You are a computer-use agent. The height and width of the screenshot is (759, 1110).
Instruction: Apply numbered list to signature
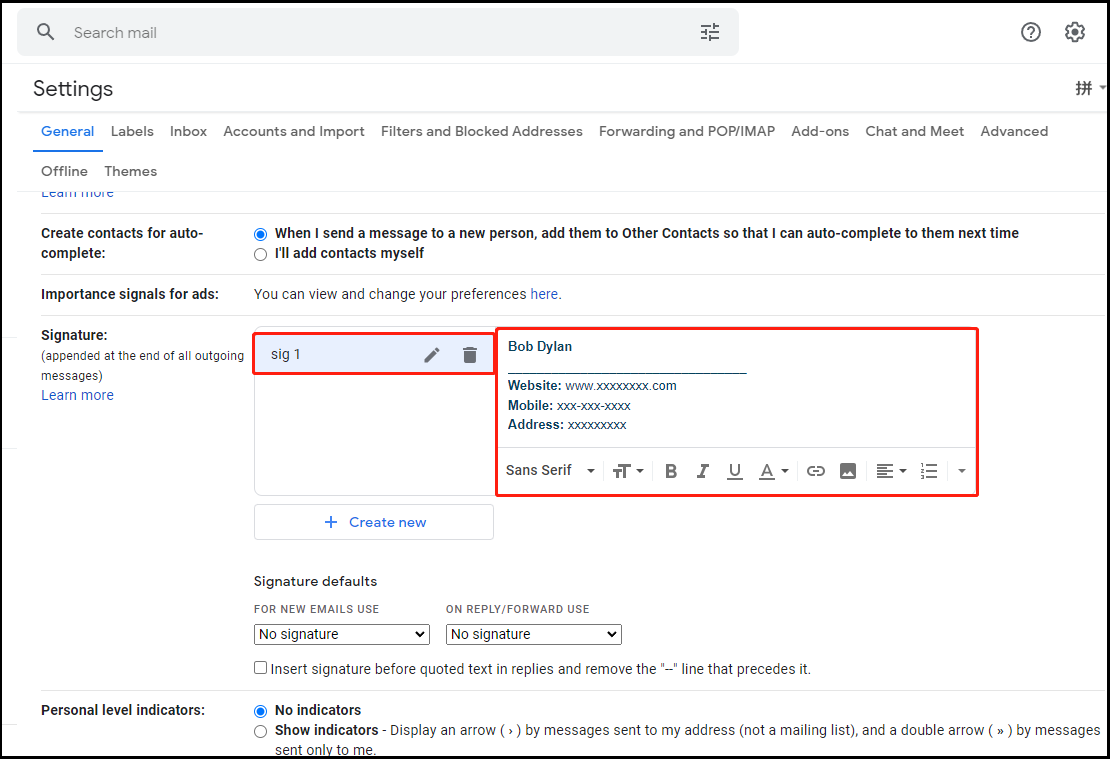pos(929,471)
